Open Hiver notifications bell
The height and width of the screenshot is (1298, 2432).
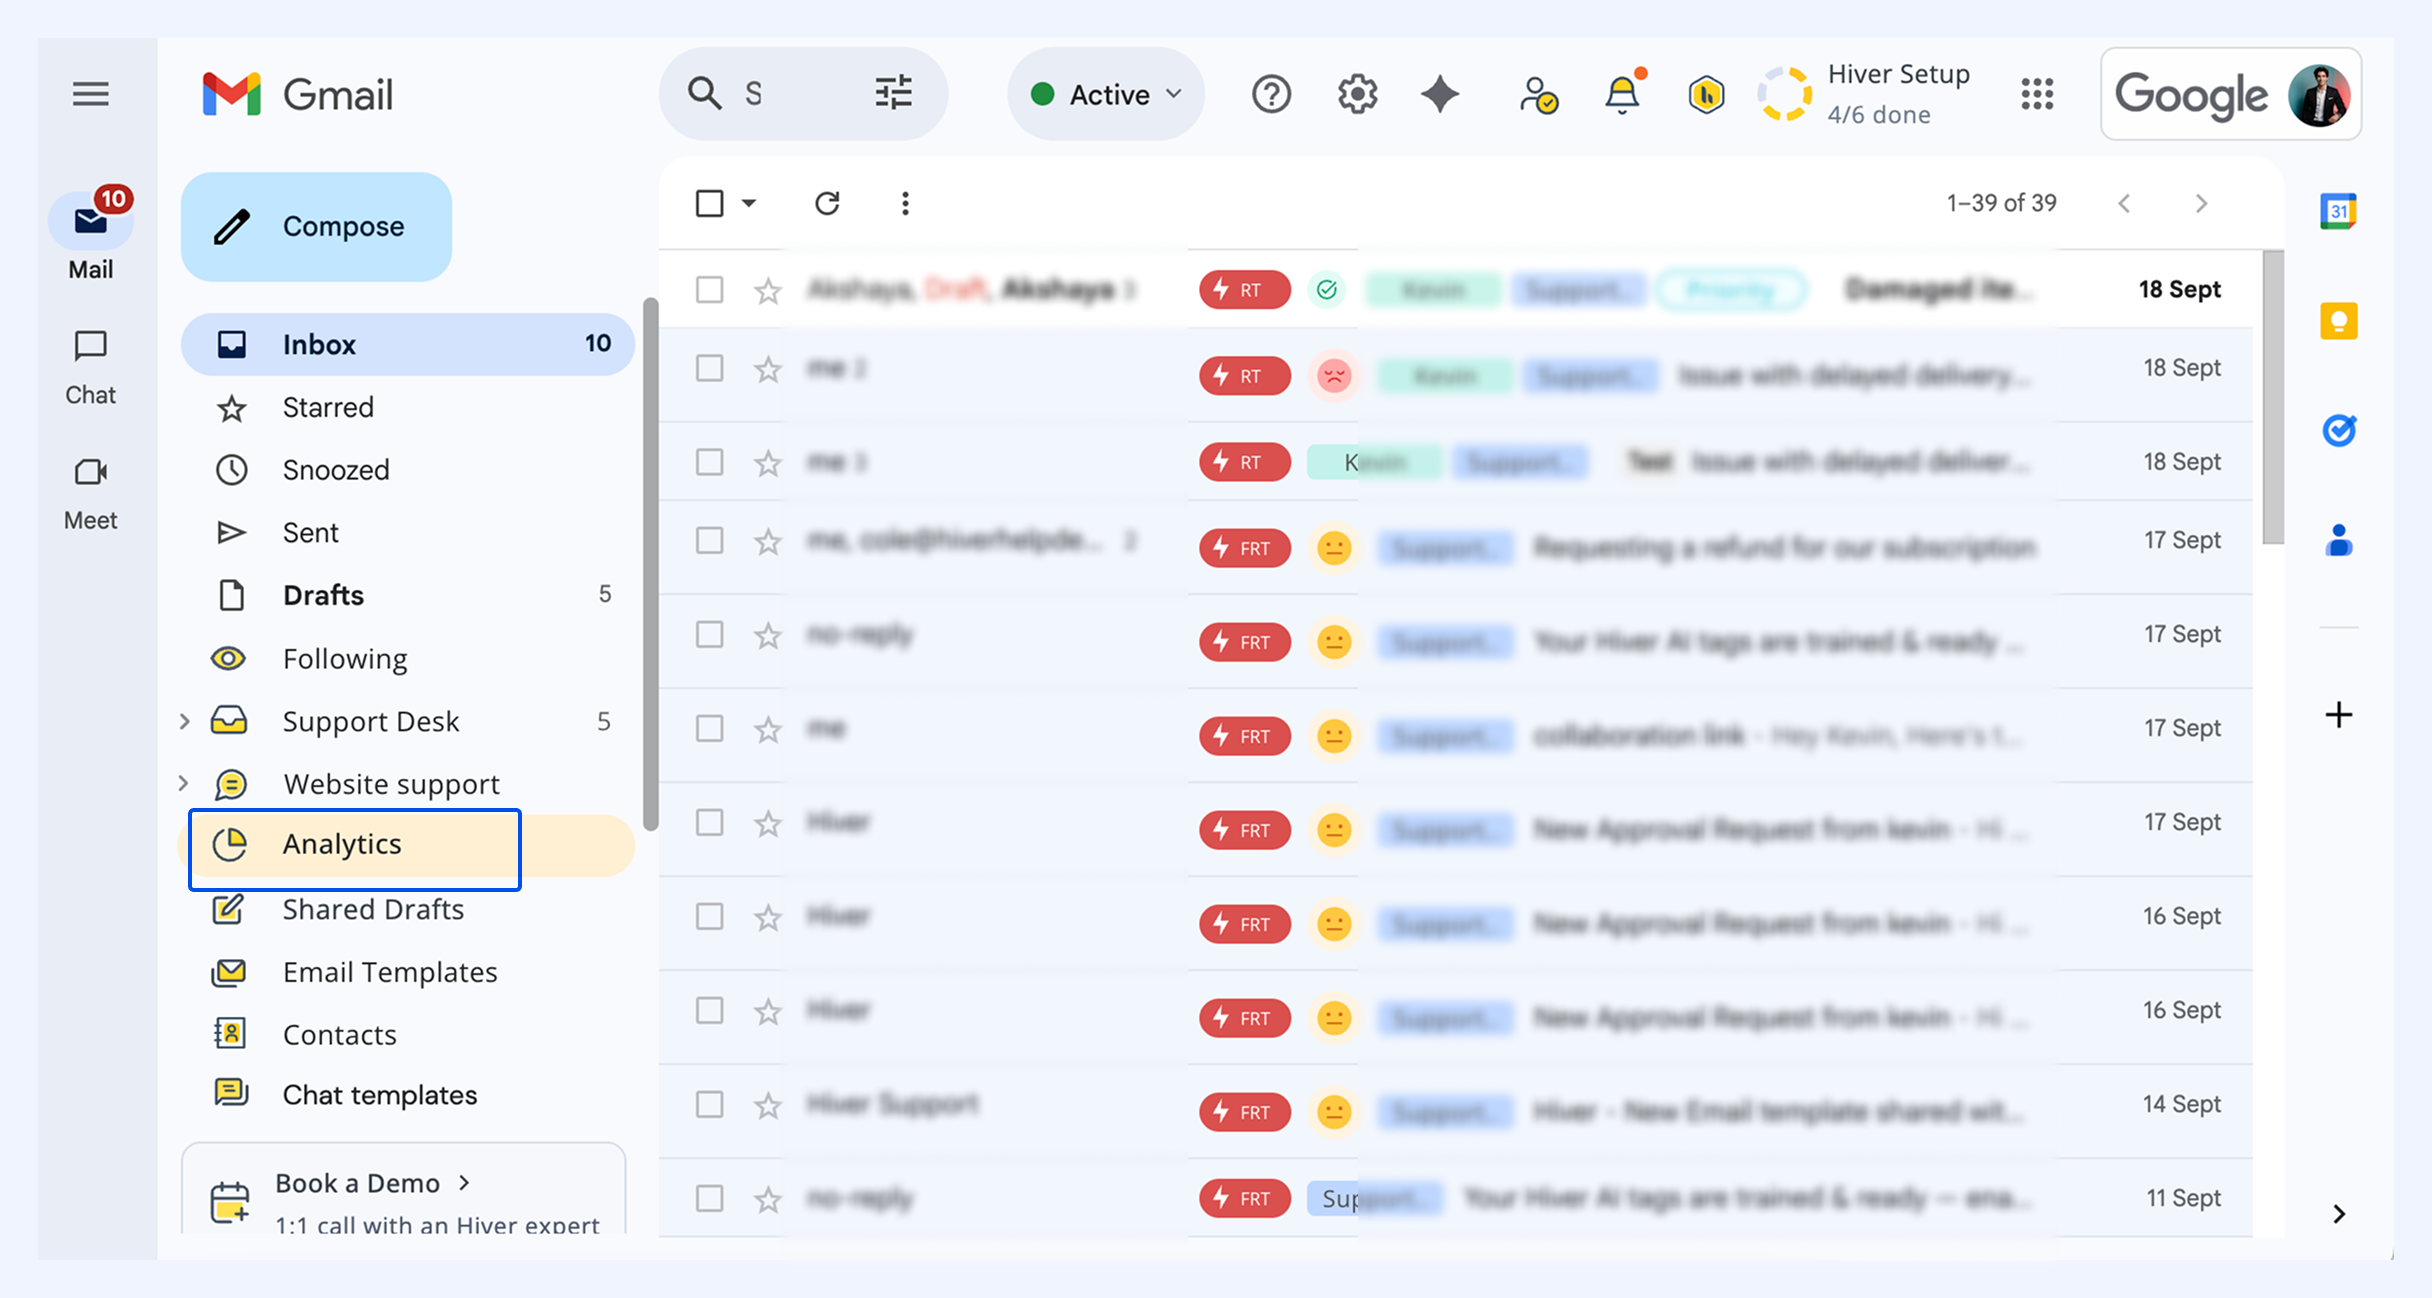click(x=1623, y=93)
